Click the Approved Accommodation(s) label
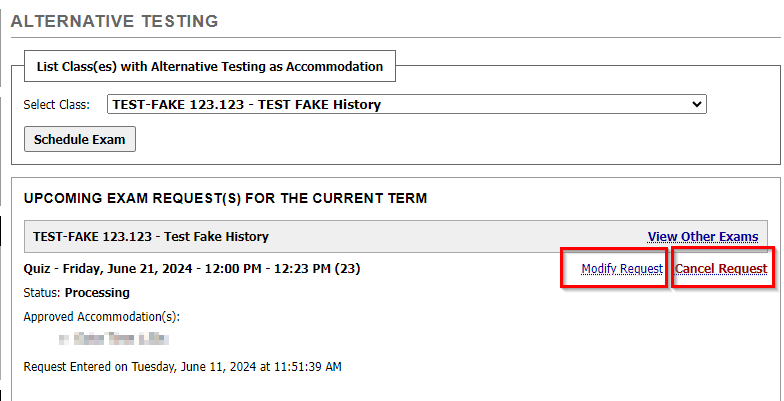The width and height of the screenshot is (784, 401). tap(101, 317)
